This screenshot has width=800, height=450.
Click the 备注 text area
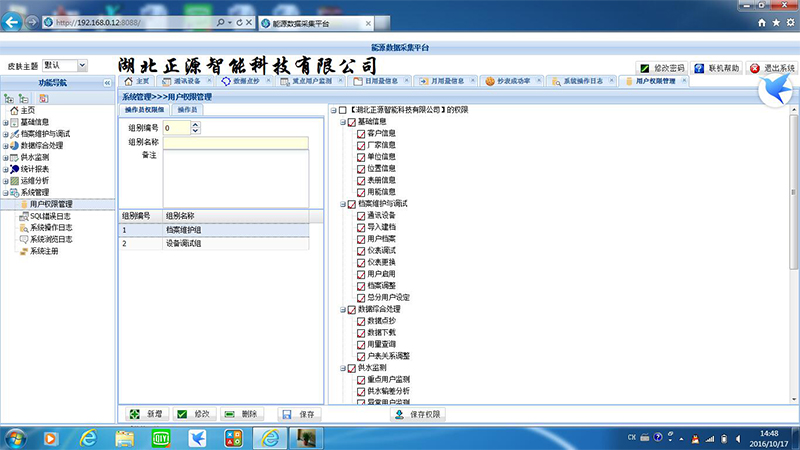(x=236, y=179)
